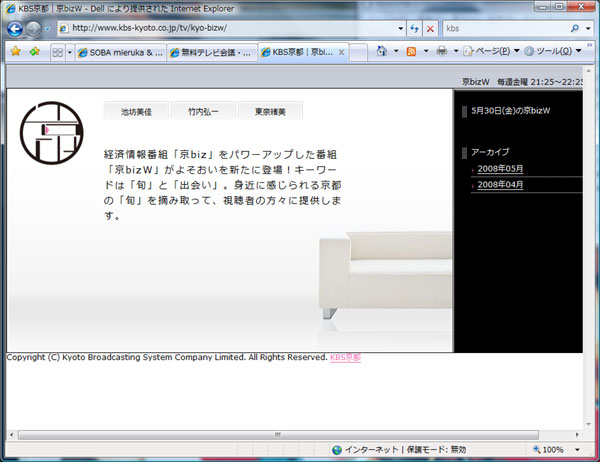The height and width of the screenshot is (462, 600).
Task: Open the ページ(P) menu
Action: (491, 51)
